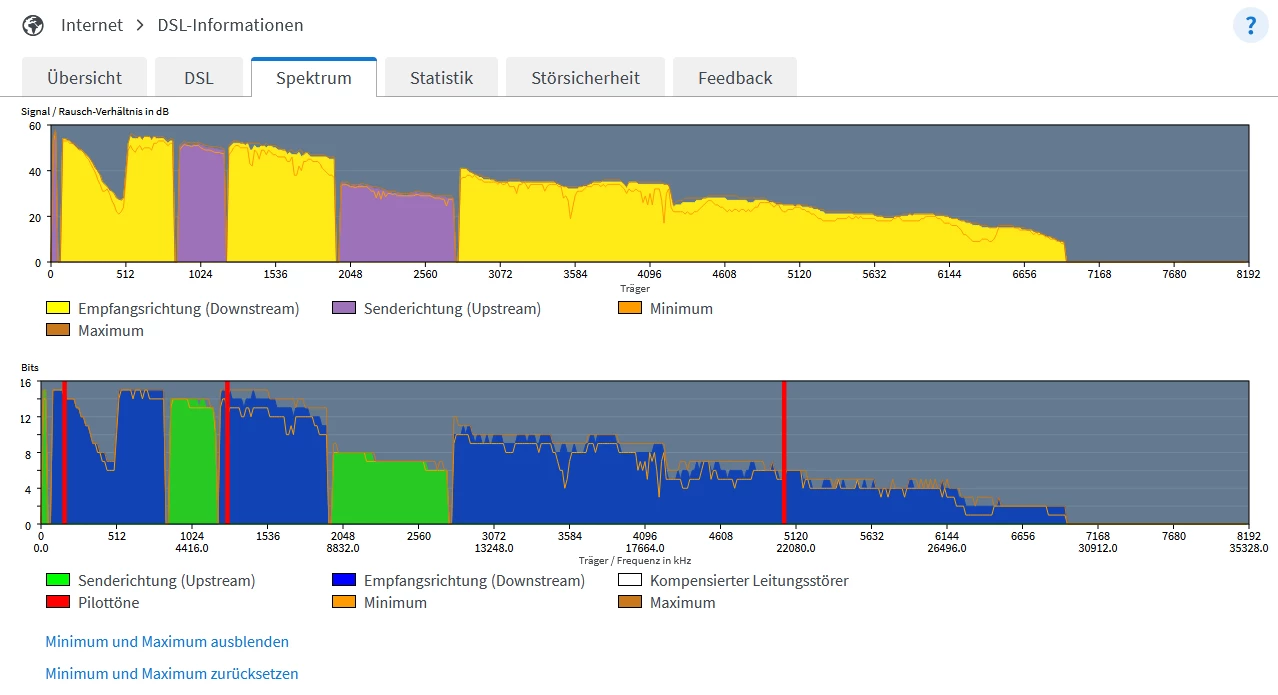The height and width of the screenshot is (695, 1278).
Task: Click the white Kompensierter Leitungsstörer swatch
Action: tap(630, 581)
